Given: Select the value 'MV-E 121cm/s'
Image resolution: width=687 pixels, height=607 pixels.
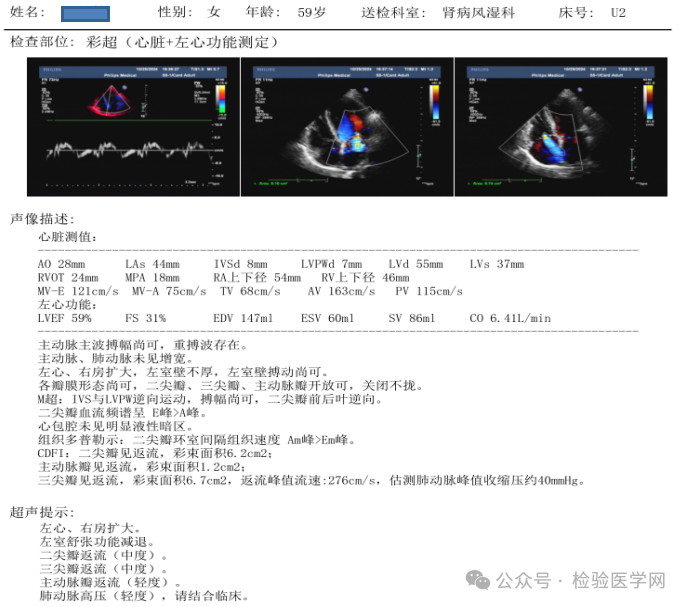Looking at the screenshot, I should [x=78, y=291].
